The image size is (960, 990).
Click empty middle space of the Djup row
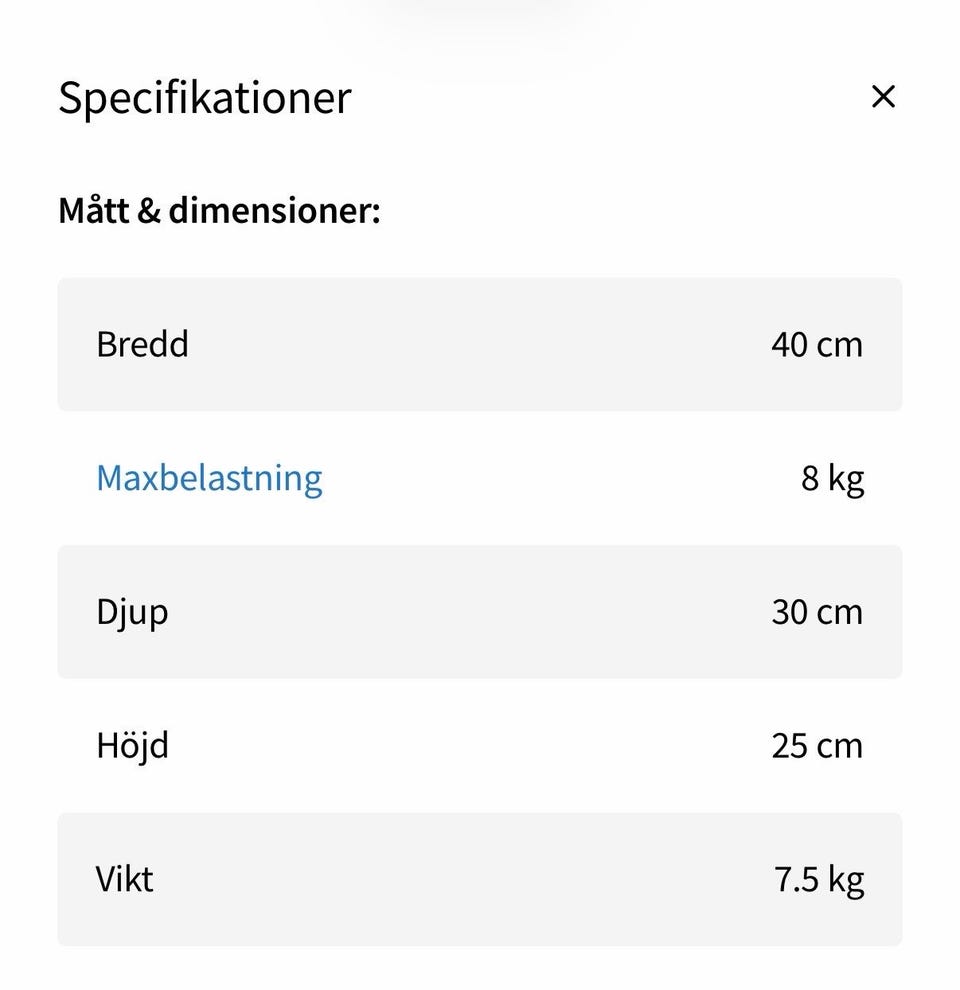[480, 612]
